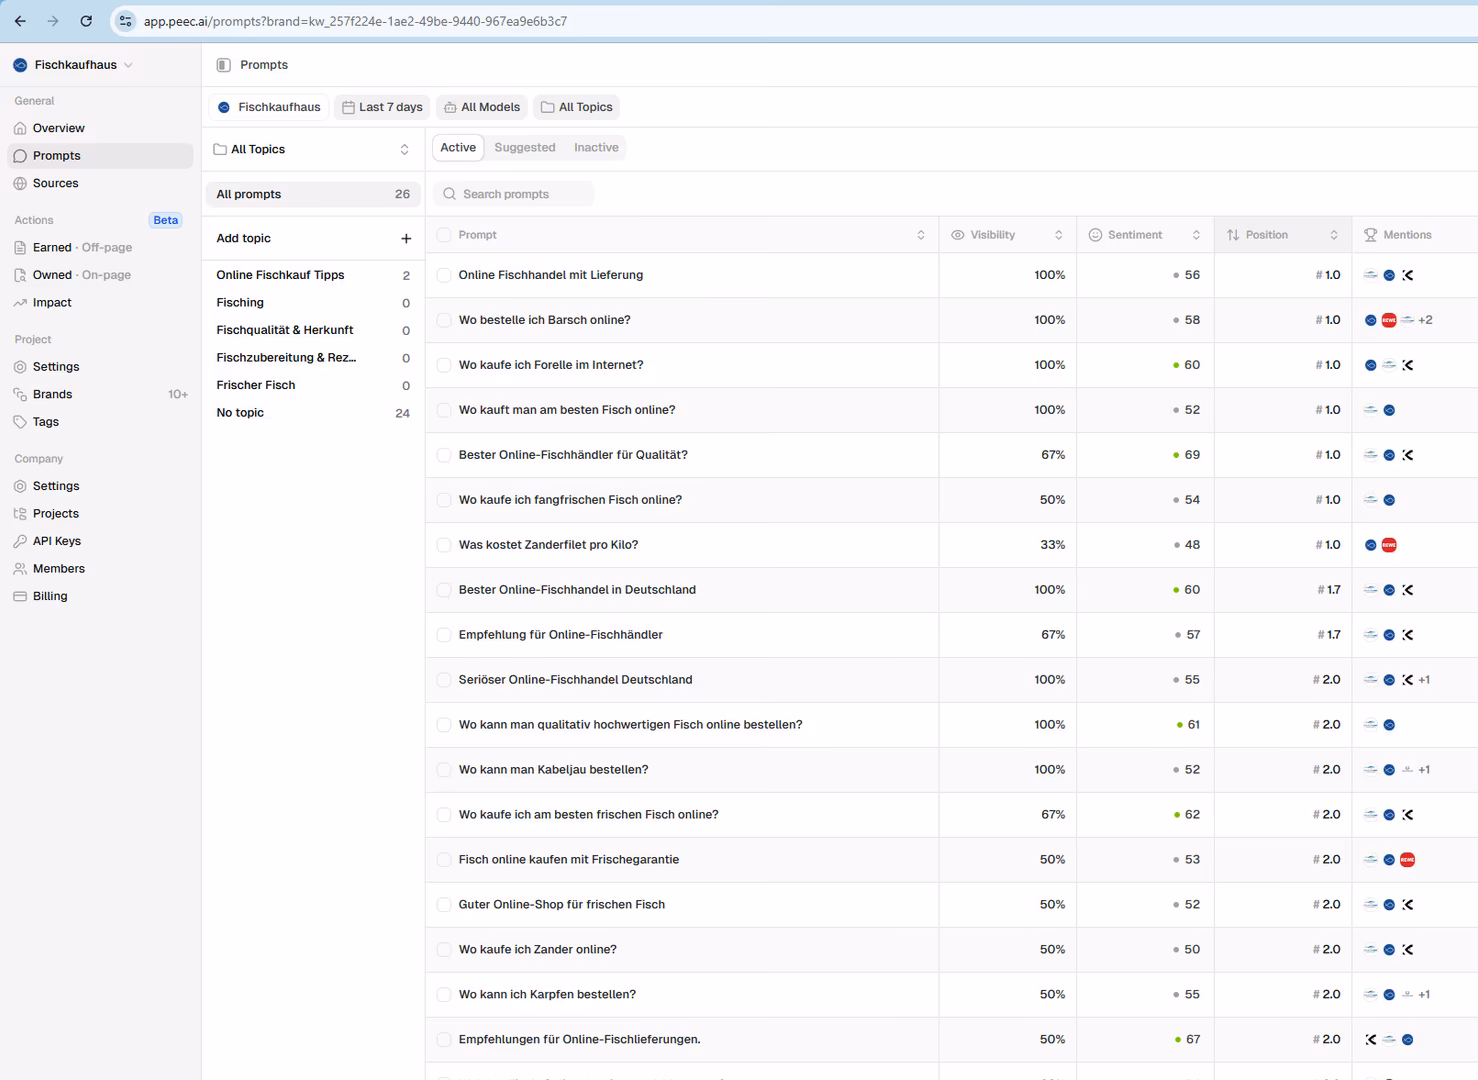1478x1080 pixels.
Task: Switch to the Suggested tab
Action: tap(524, 148)
